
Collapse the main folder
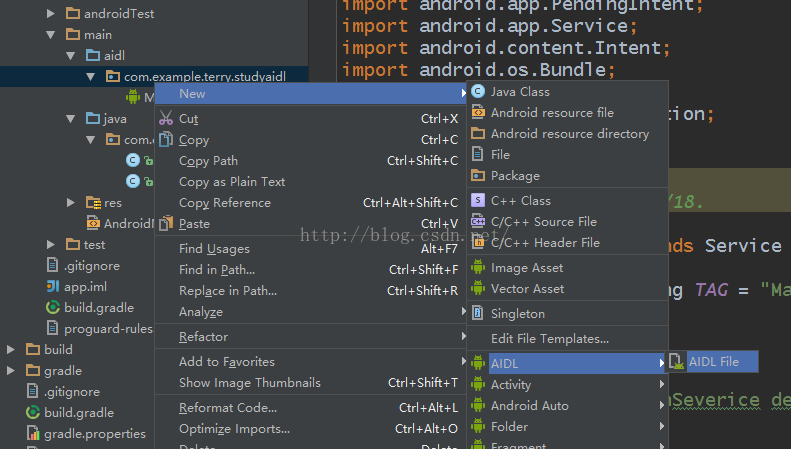coord(50,34)
